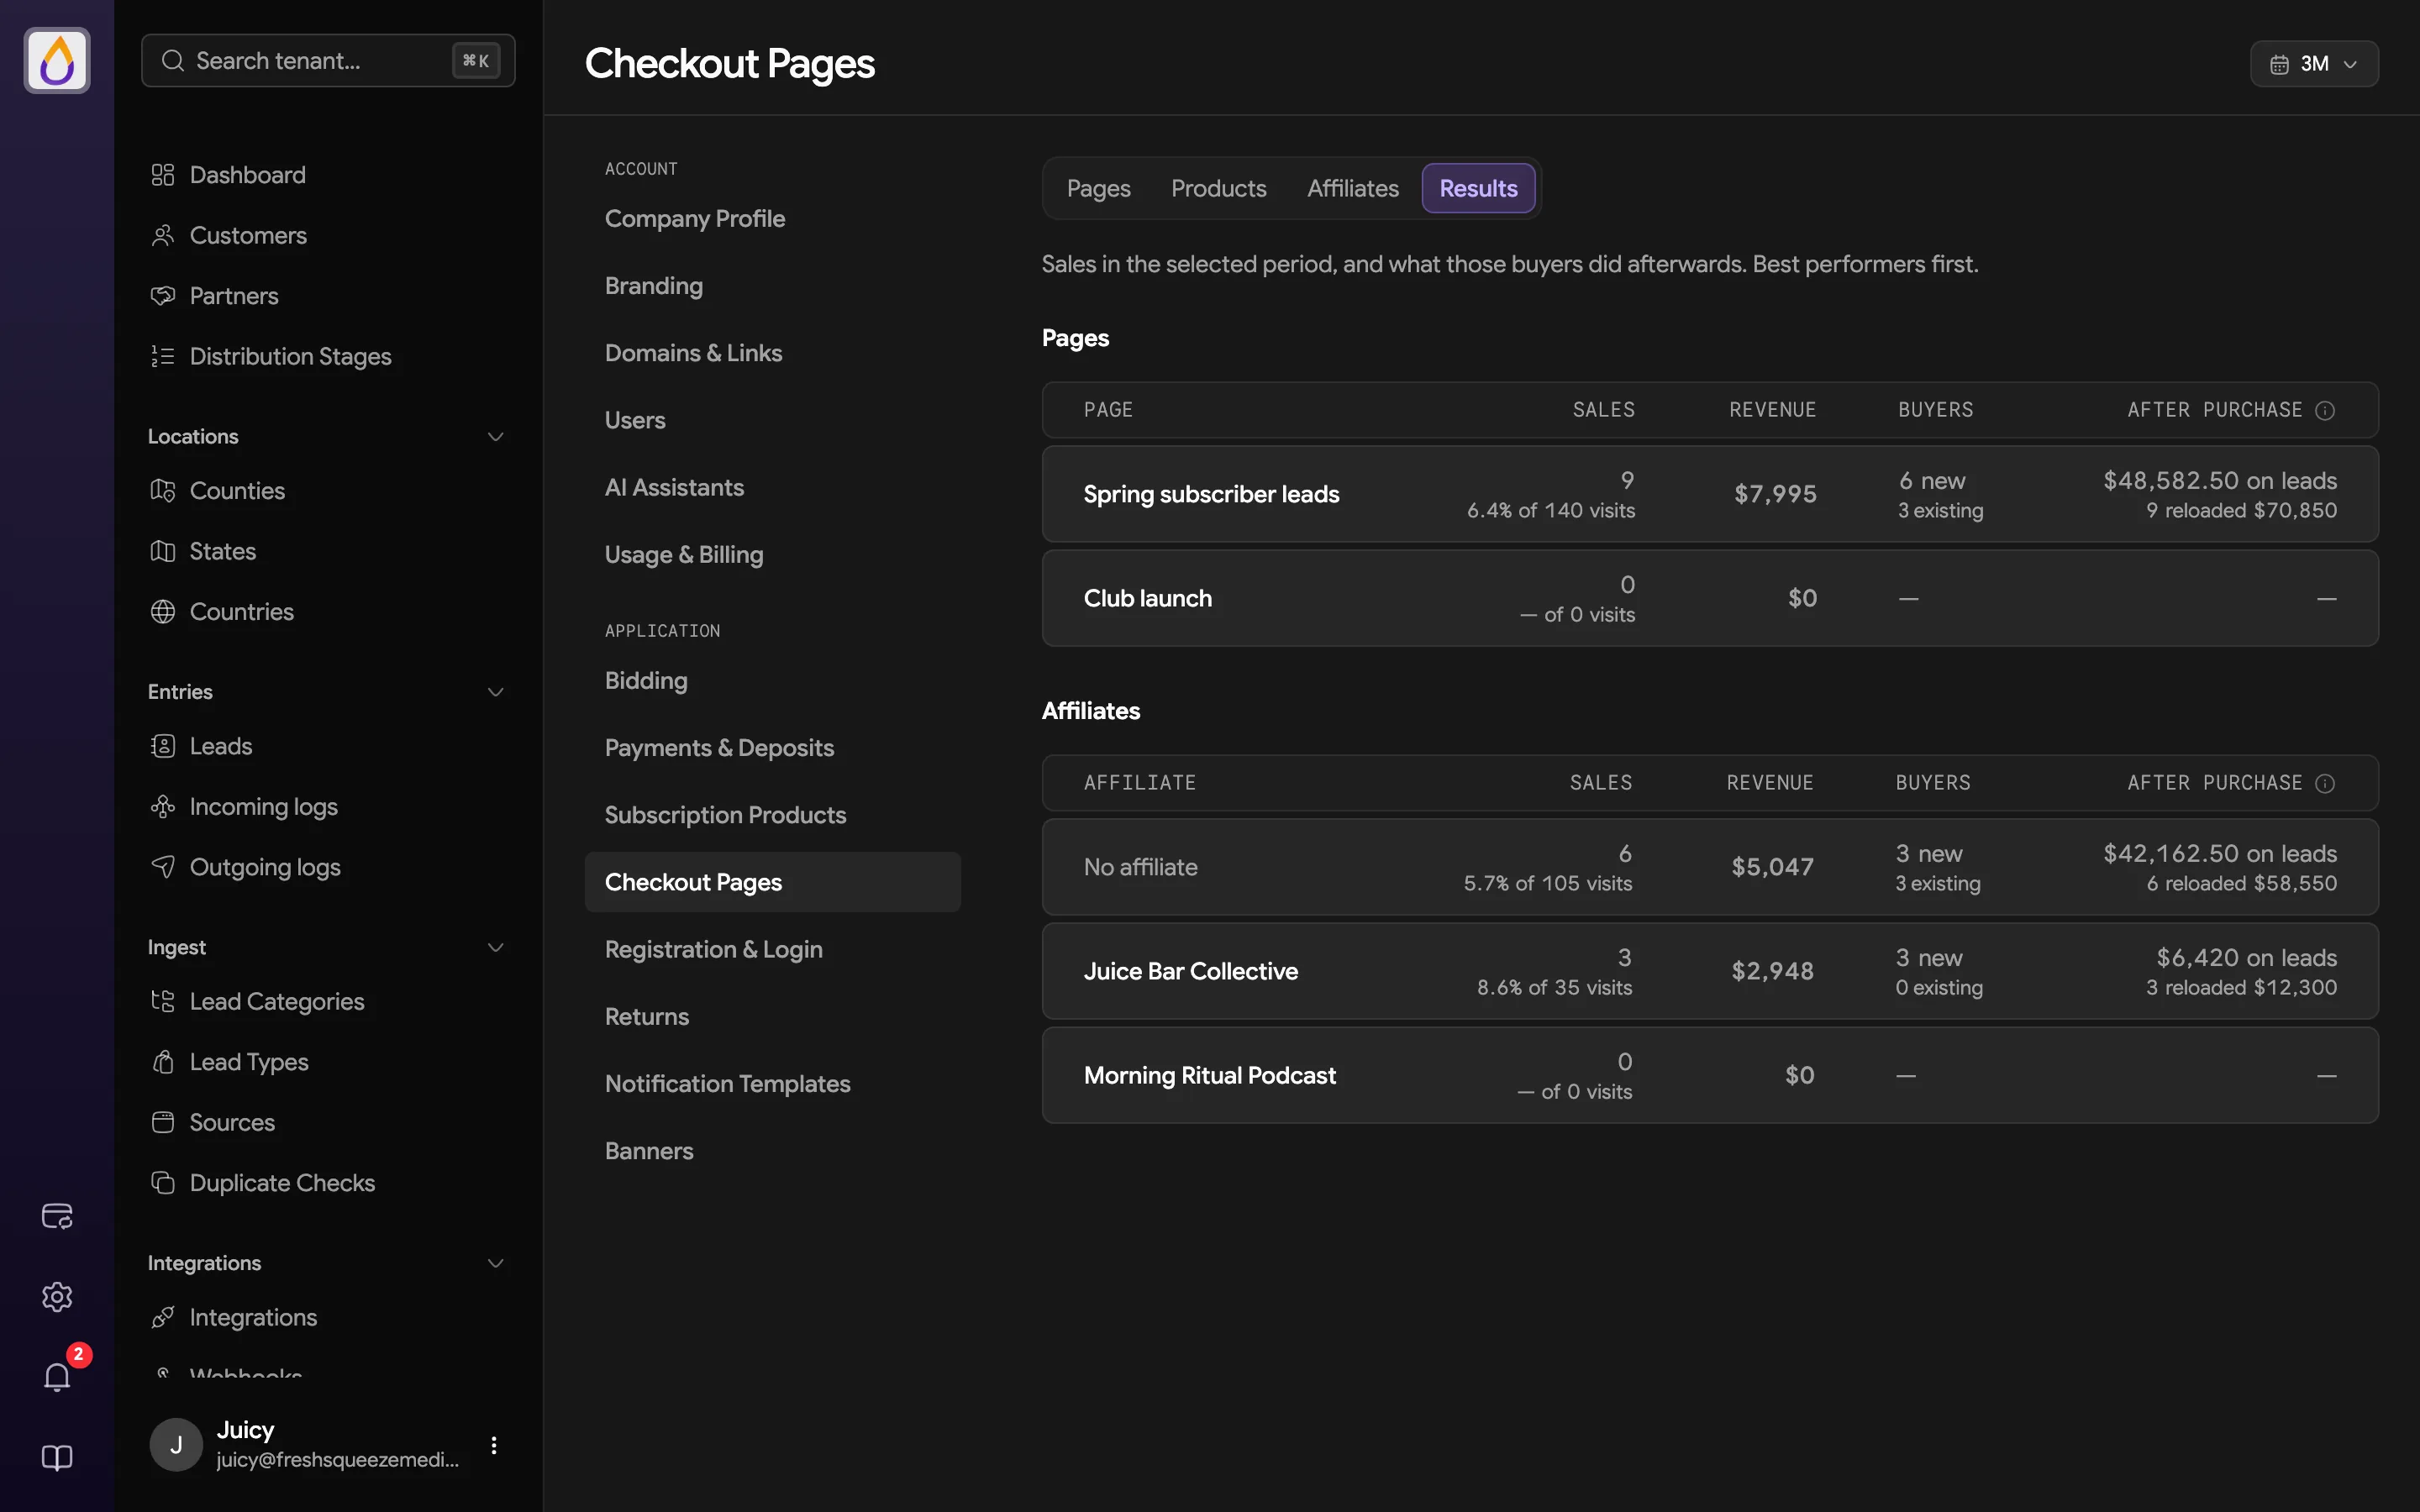
Task: Open notifications bell with badge
Action: pyautogui.click(x=57, y=1377)
